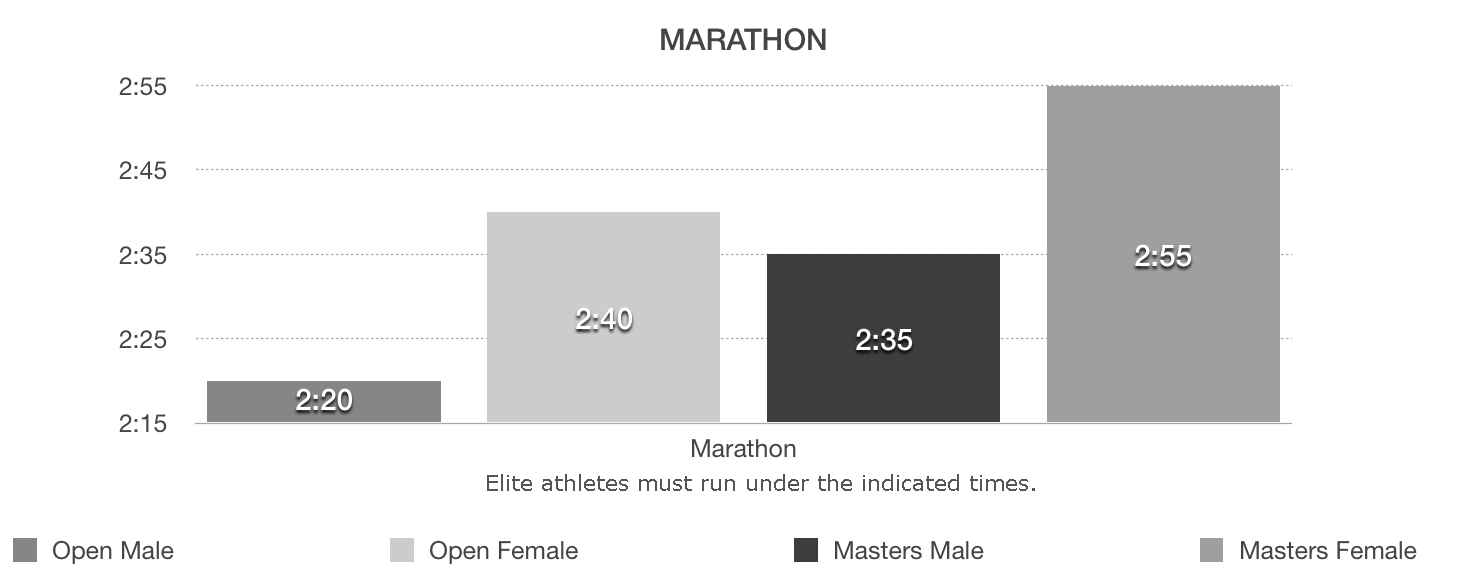Select the Masters Male legend color swatch
1460x580 pixels.
805,550
